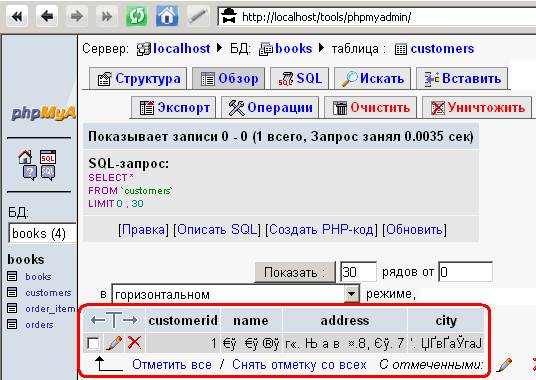The image size is (536, 380).
Task: Click the browser rewind double-arrow button
Action: [17, 16]
